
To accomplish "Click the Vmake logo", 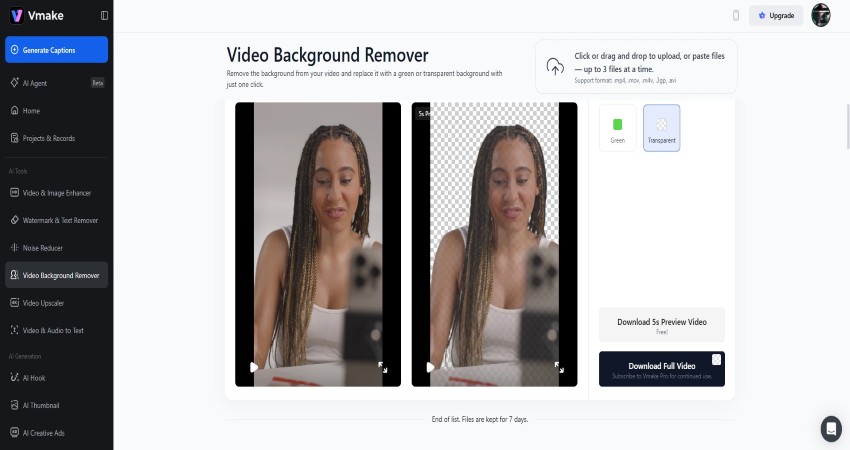I will (x=30, y=16).
